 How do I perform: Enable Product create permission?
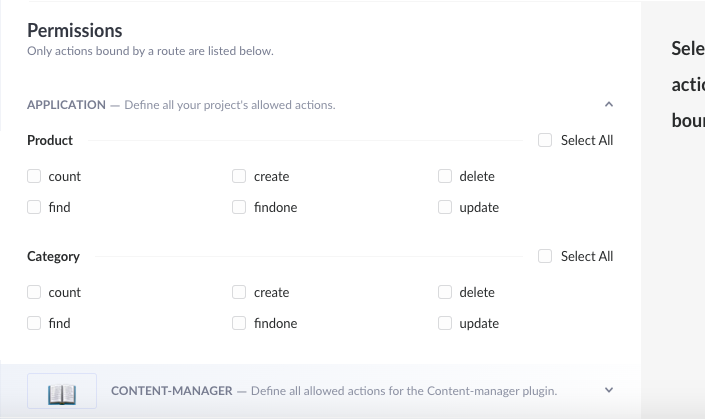click(239, 177)
